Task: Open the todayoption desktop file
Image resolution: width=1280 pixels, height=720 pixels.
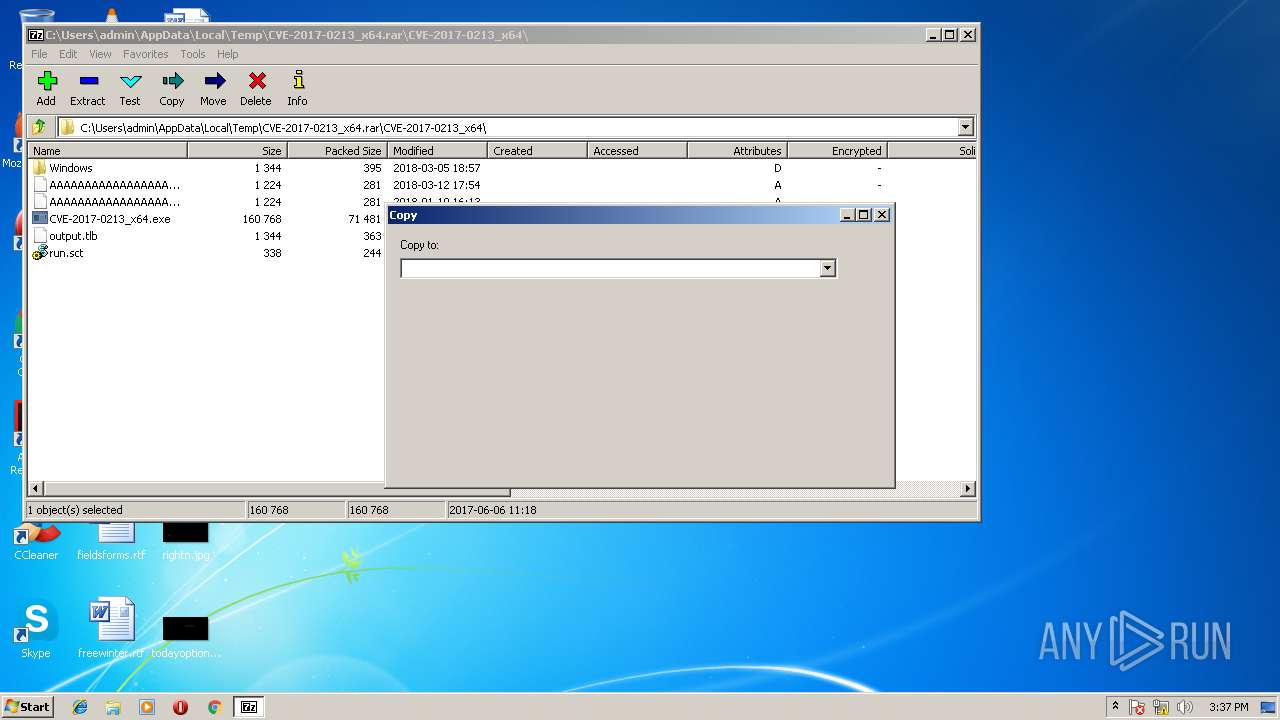Action: click(x=186, y=637)
